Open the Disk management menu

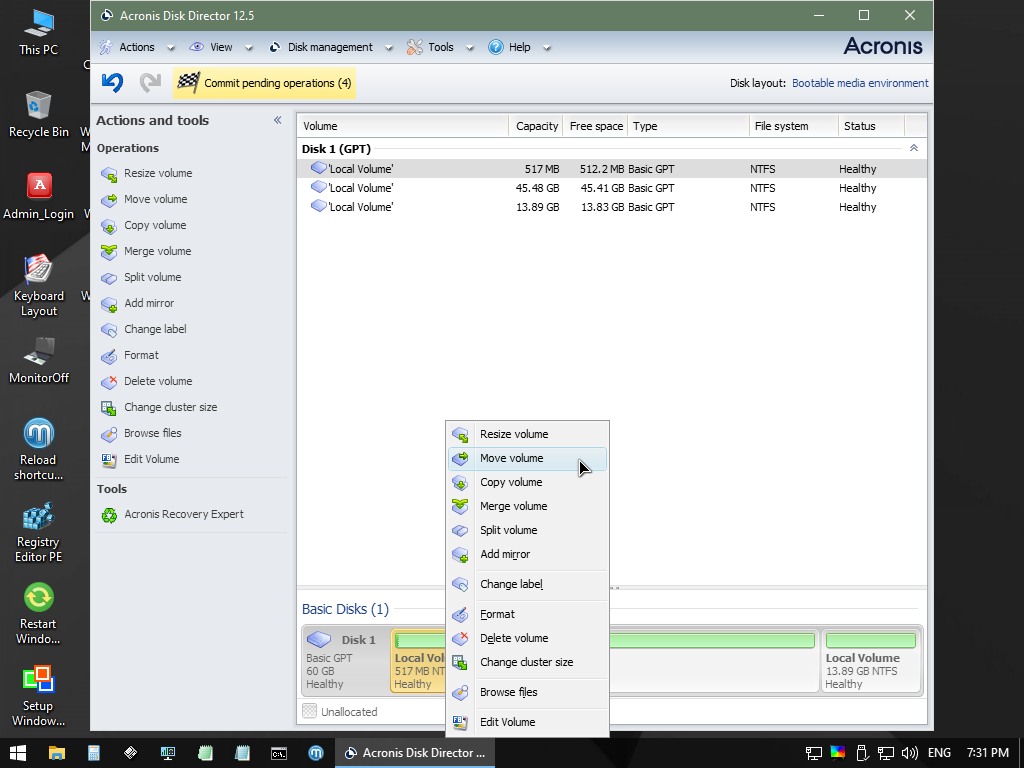322,47
